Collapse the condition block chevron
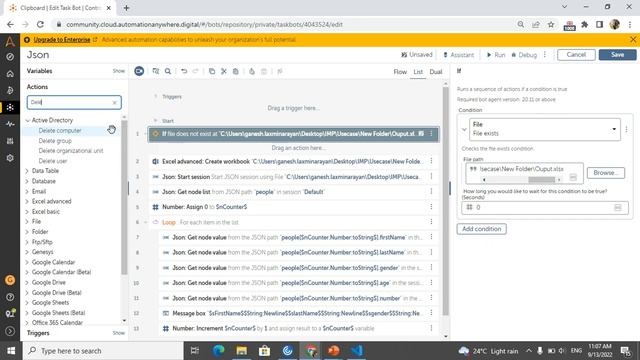640x360 pixels. [464, 130]
